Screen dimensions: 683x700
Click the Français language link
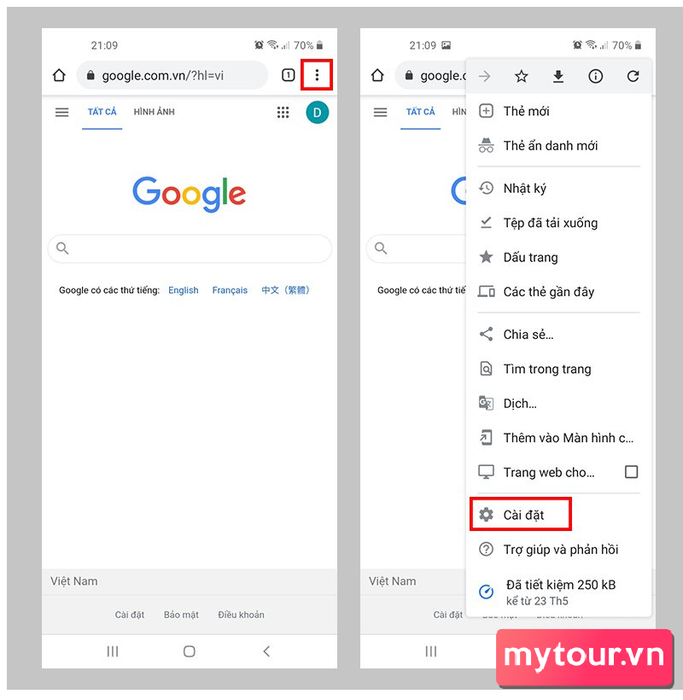(230, 290)
